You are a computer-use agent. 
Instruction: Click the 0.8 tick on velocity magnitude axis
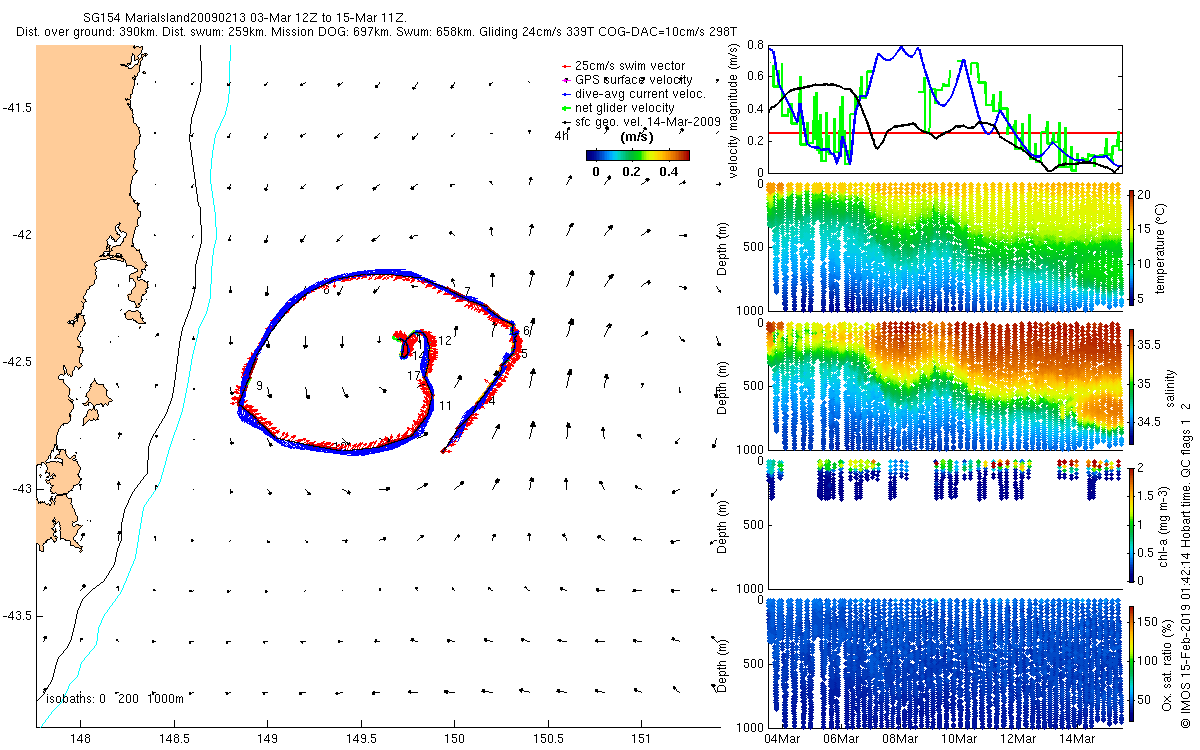[755, 47]
